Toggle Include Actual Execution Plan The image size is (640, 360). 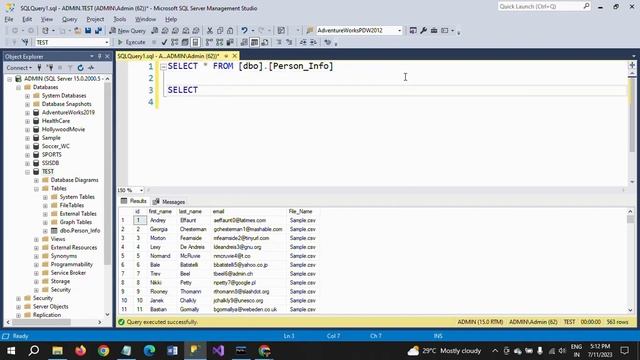(x=209, y=42)
